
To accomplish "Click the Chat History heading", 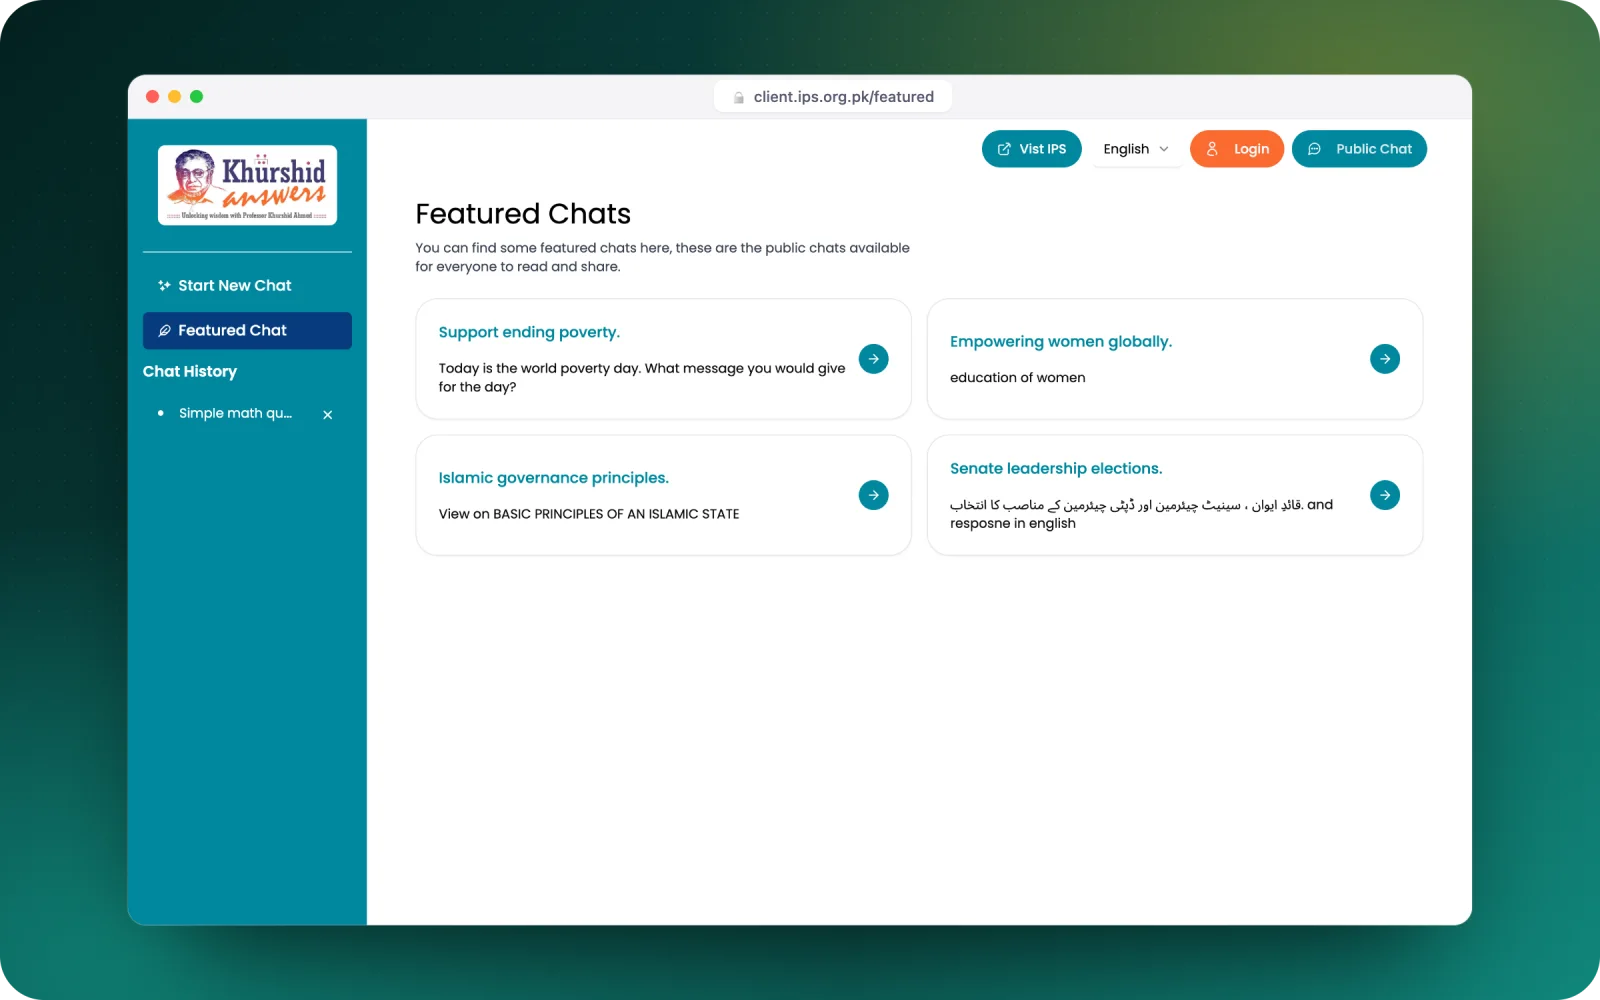I will [x=190, y=371].
